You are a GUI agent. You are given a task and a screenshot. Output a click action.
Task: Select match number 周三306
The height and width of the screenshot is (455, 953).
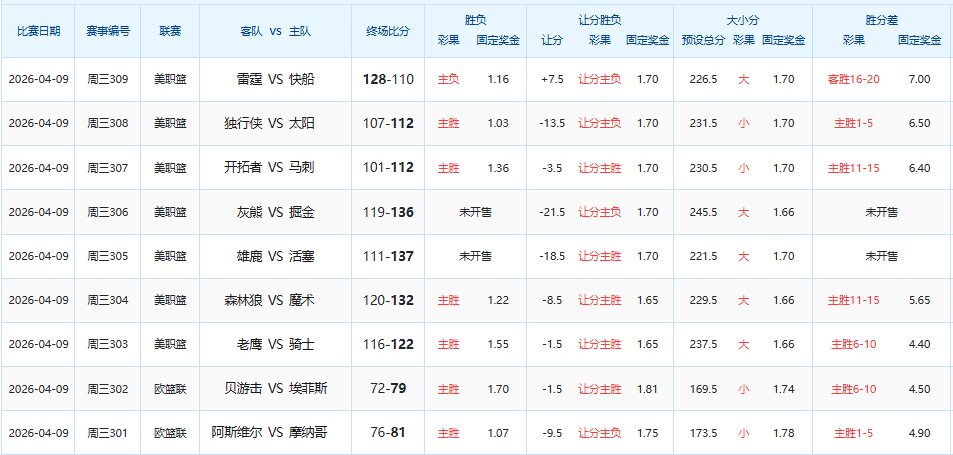tap(108, 212)
